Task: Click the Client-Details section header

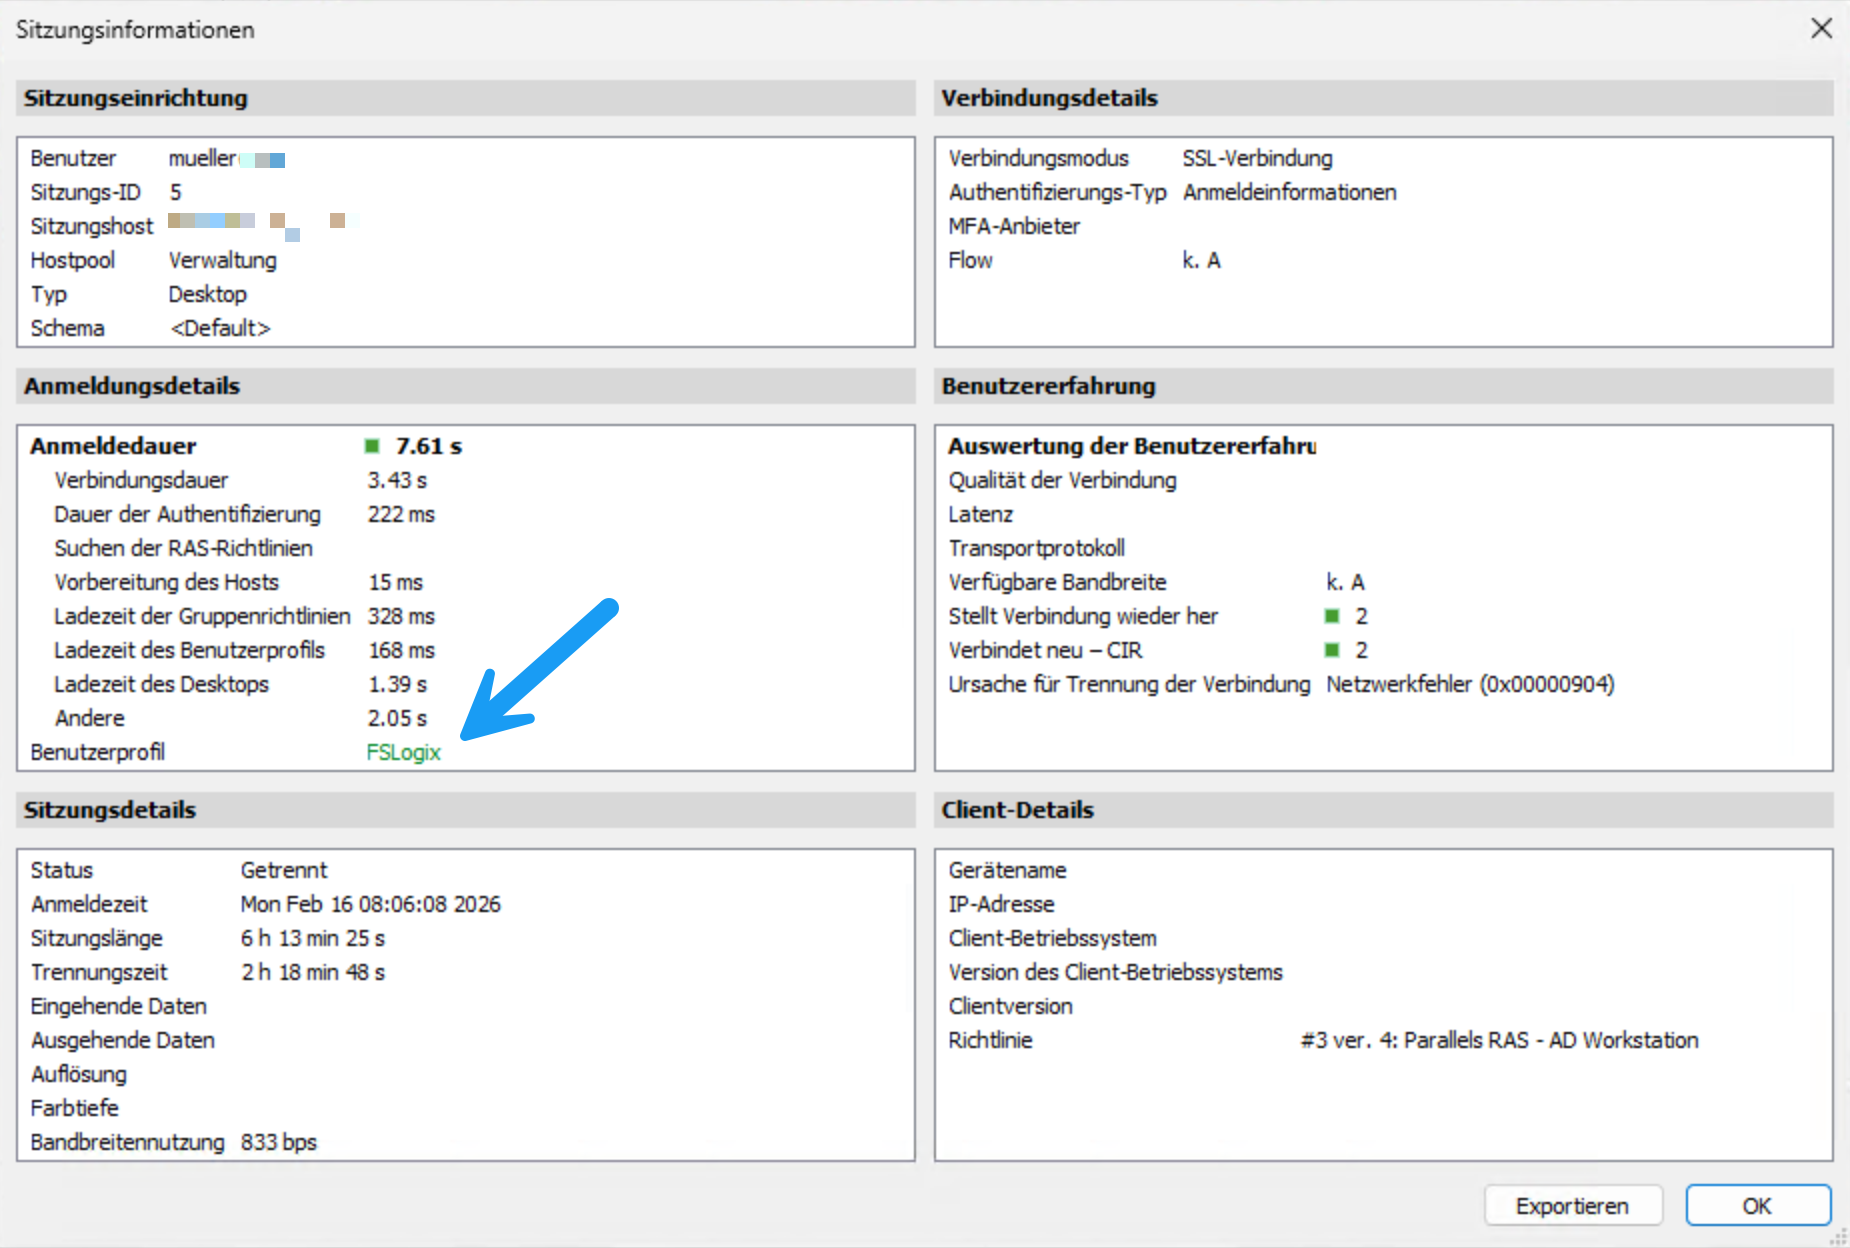Action: (1017, 810)
